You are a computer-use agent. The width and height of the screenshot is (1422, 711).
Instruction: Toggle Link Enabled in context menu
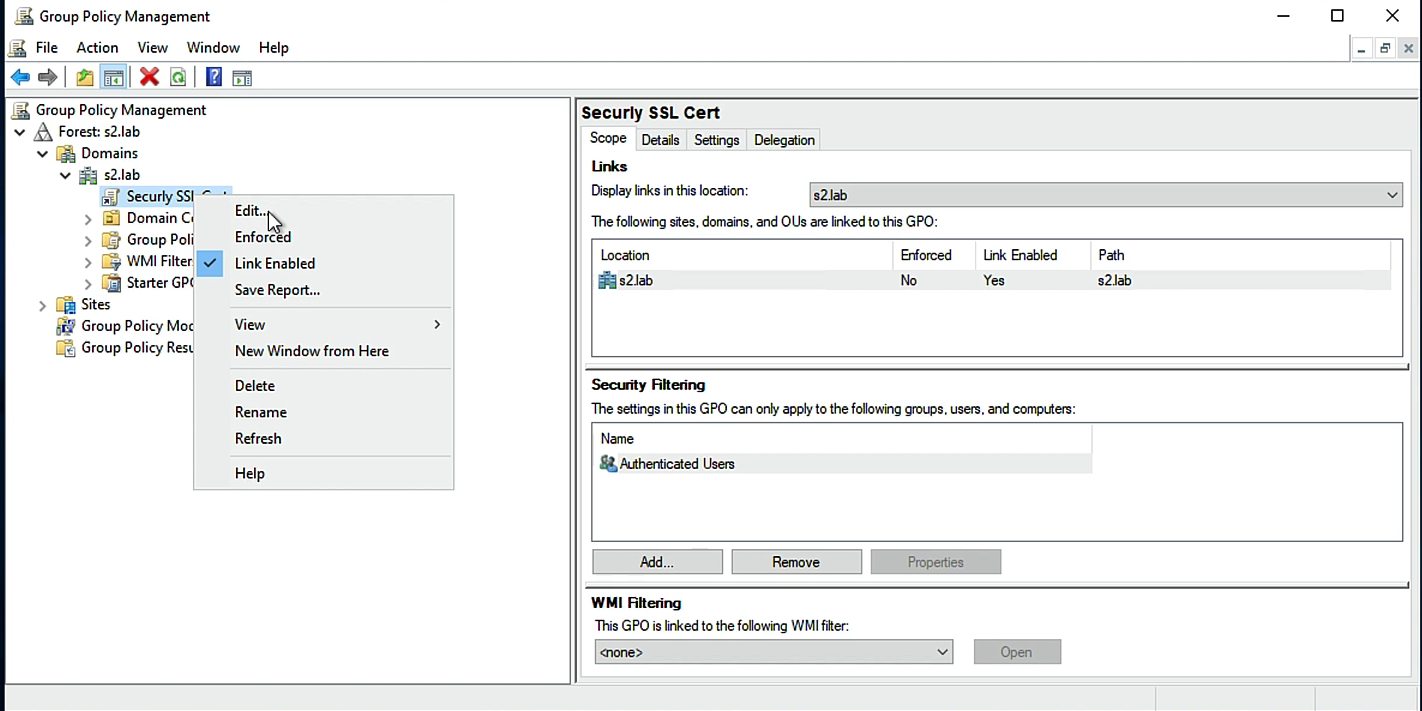tap(275, 264)
